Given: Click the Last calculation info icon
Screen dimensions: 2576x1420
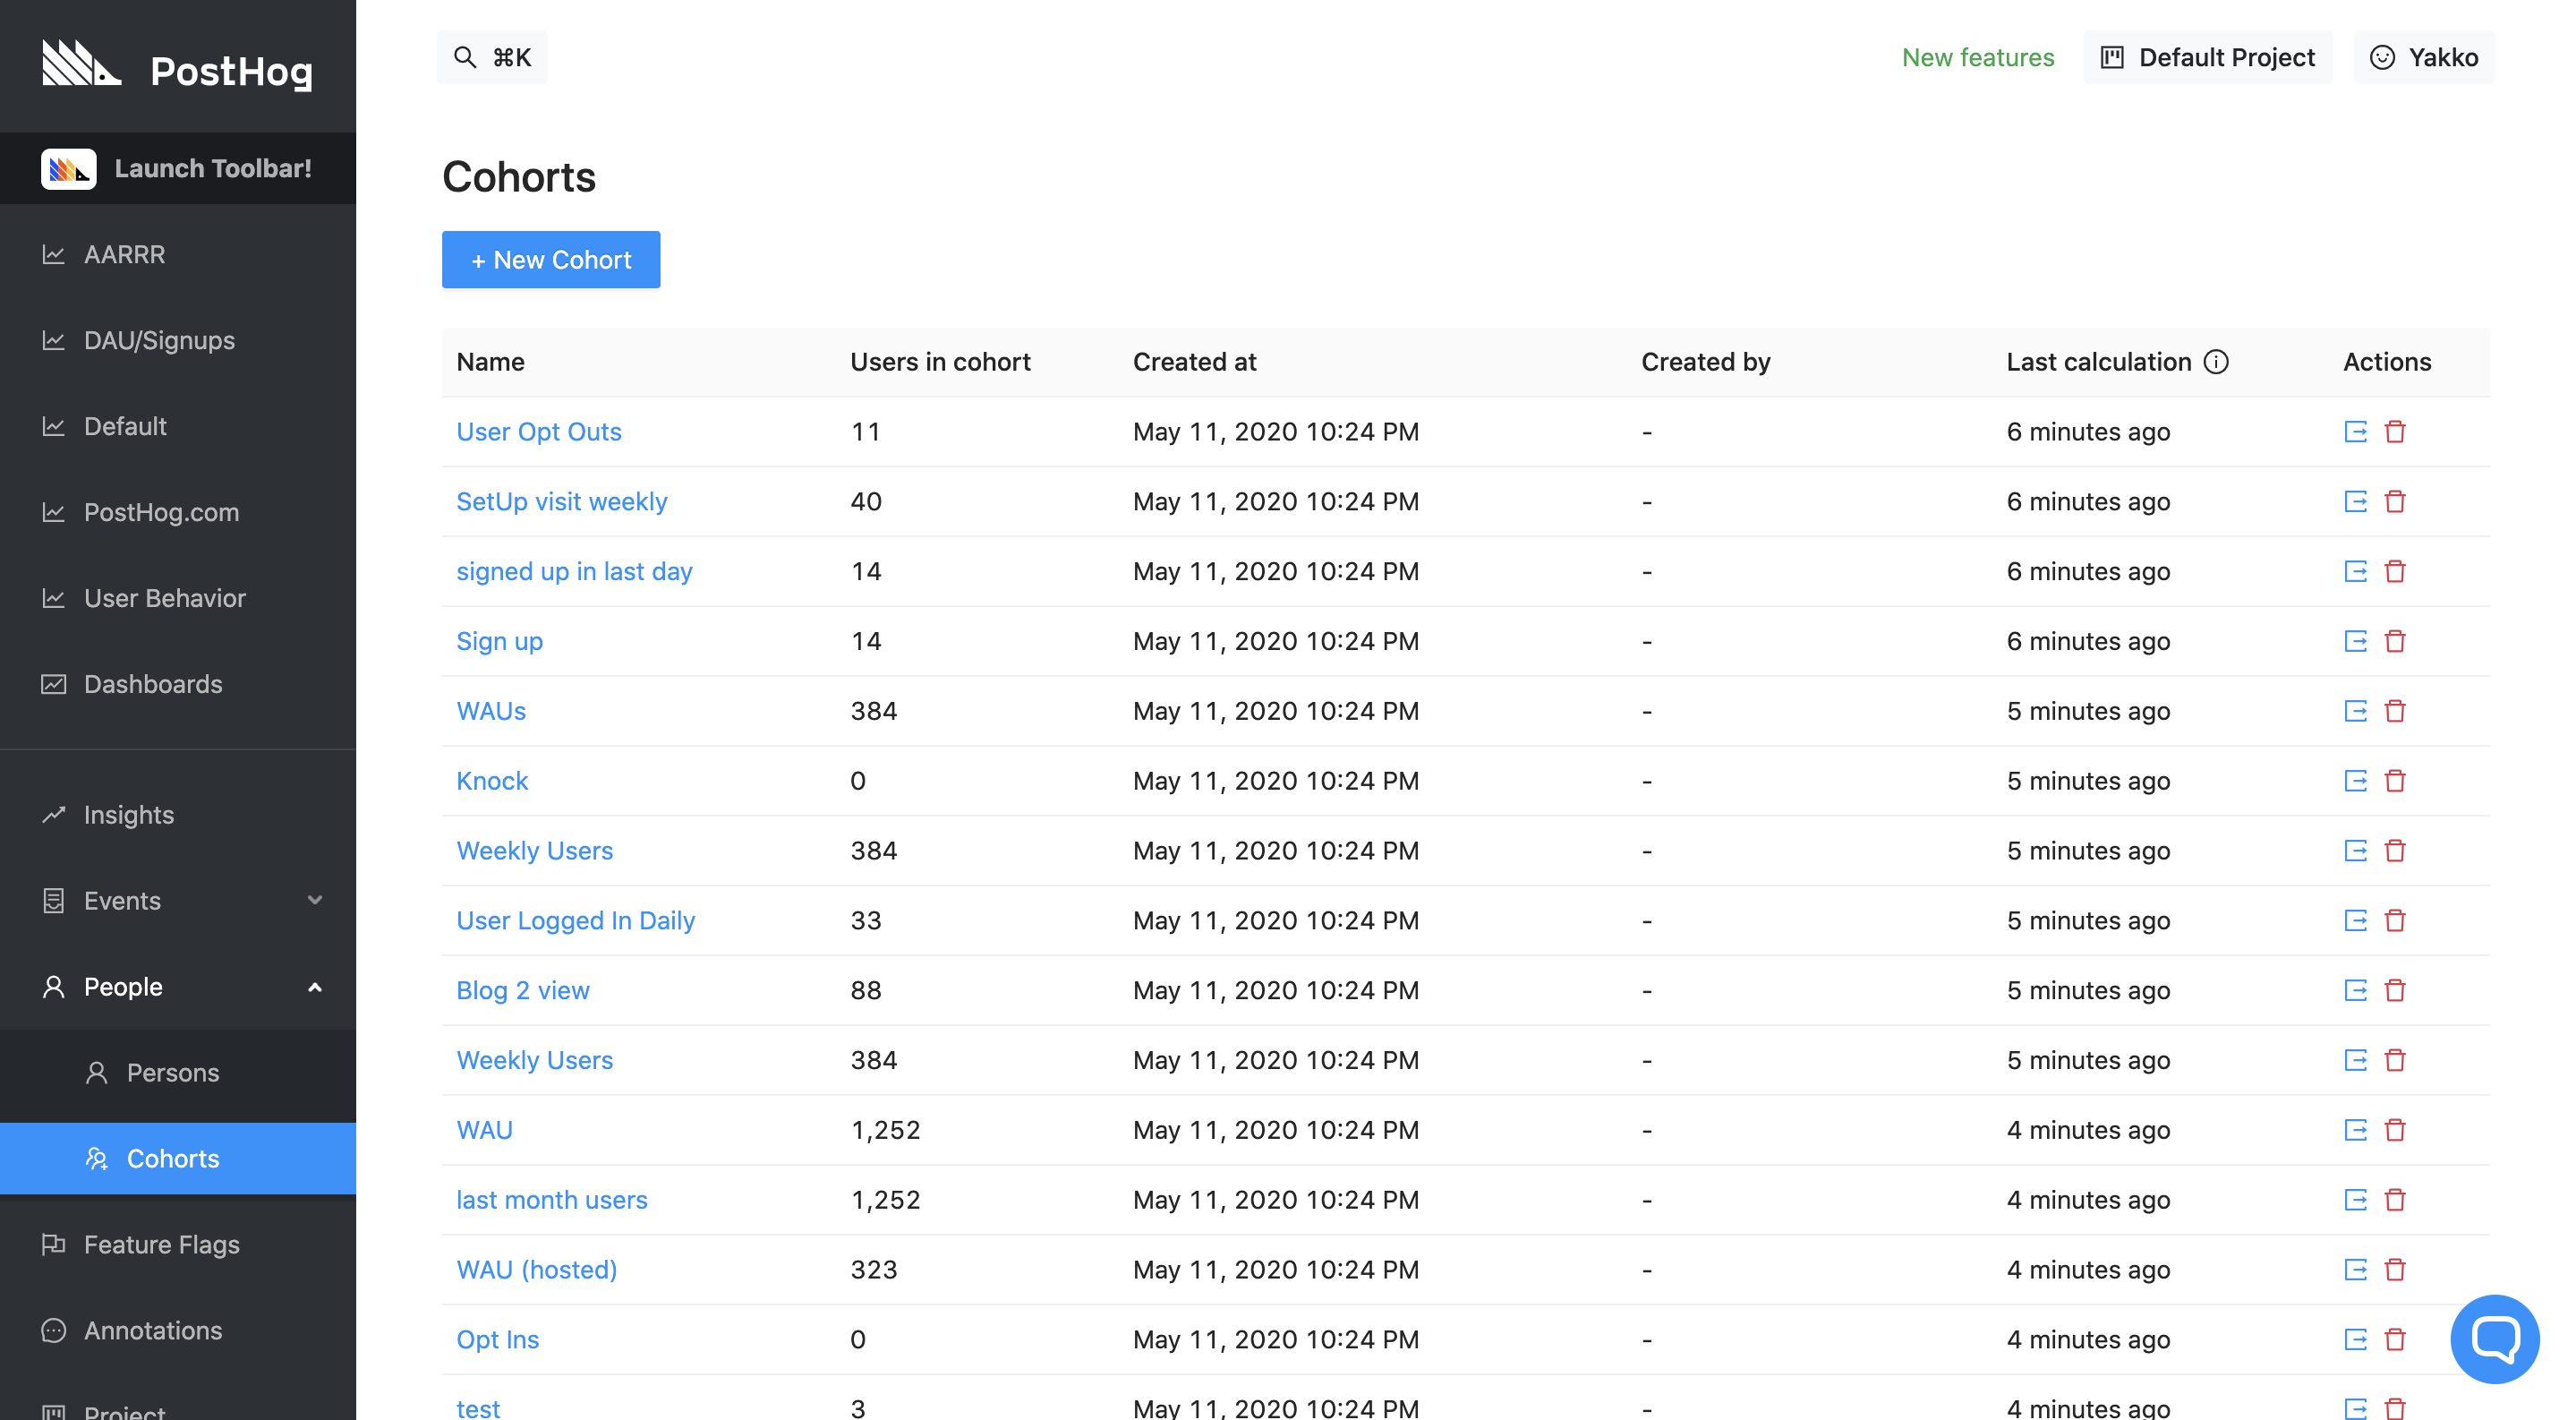Looking at the screenshot, I should point(2216,362).
